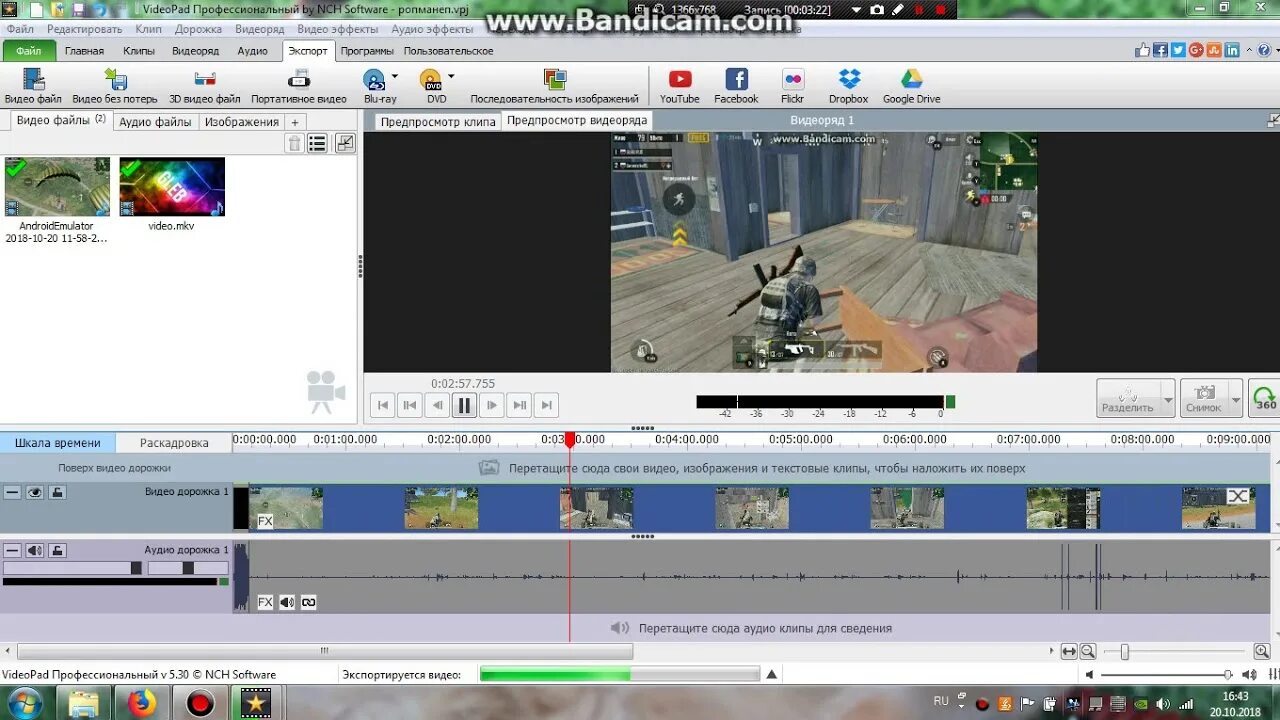
Task: Upload video to Flickr
Action: 793,87
